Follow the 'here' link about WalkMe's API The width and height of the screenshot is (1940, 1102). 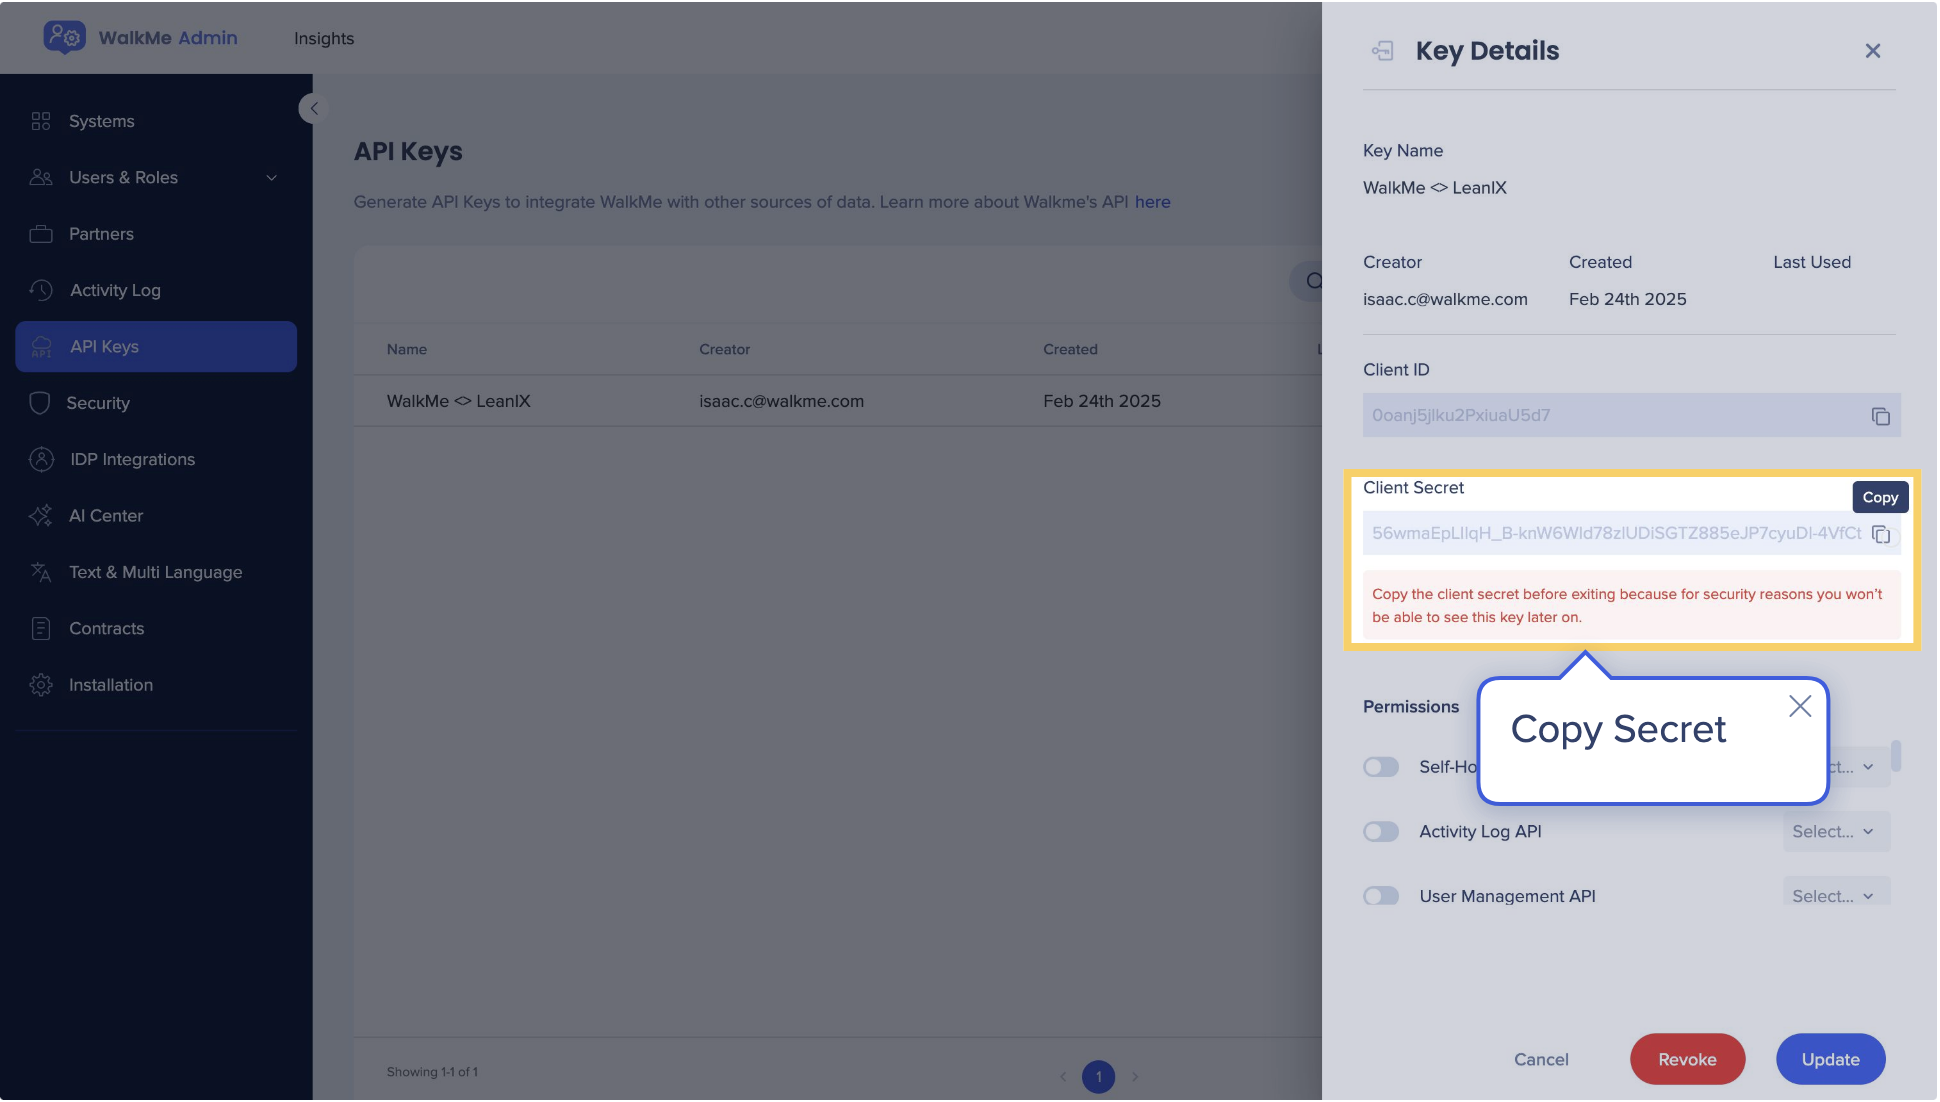[x=1152, y=202]
